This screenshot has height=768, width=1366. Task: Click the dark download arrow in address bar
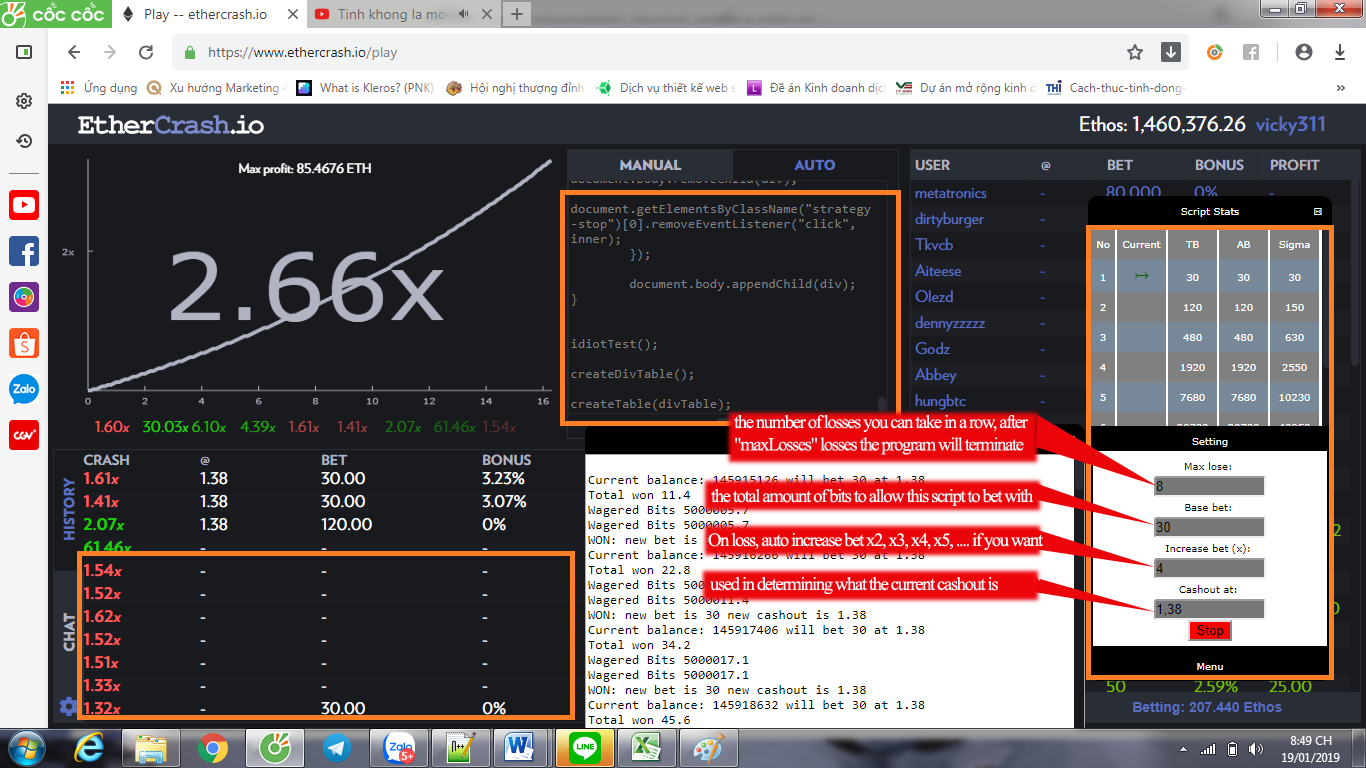[1170, 52]
